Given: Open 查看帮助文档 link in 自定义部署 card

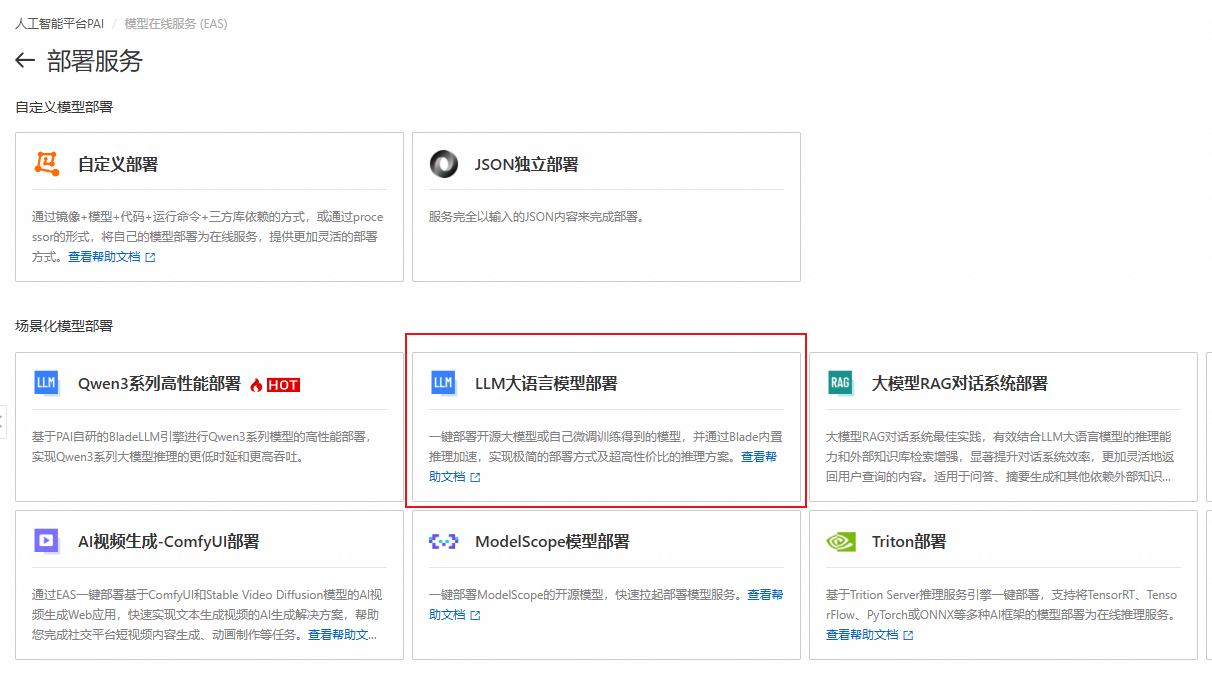Looking at the screenshot, I should point(111,257).
